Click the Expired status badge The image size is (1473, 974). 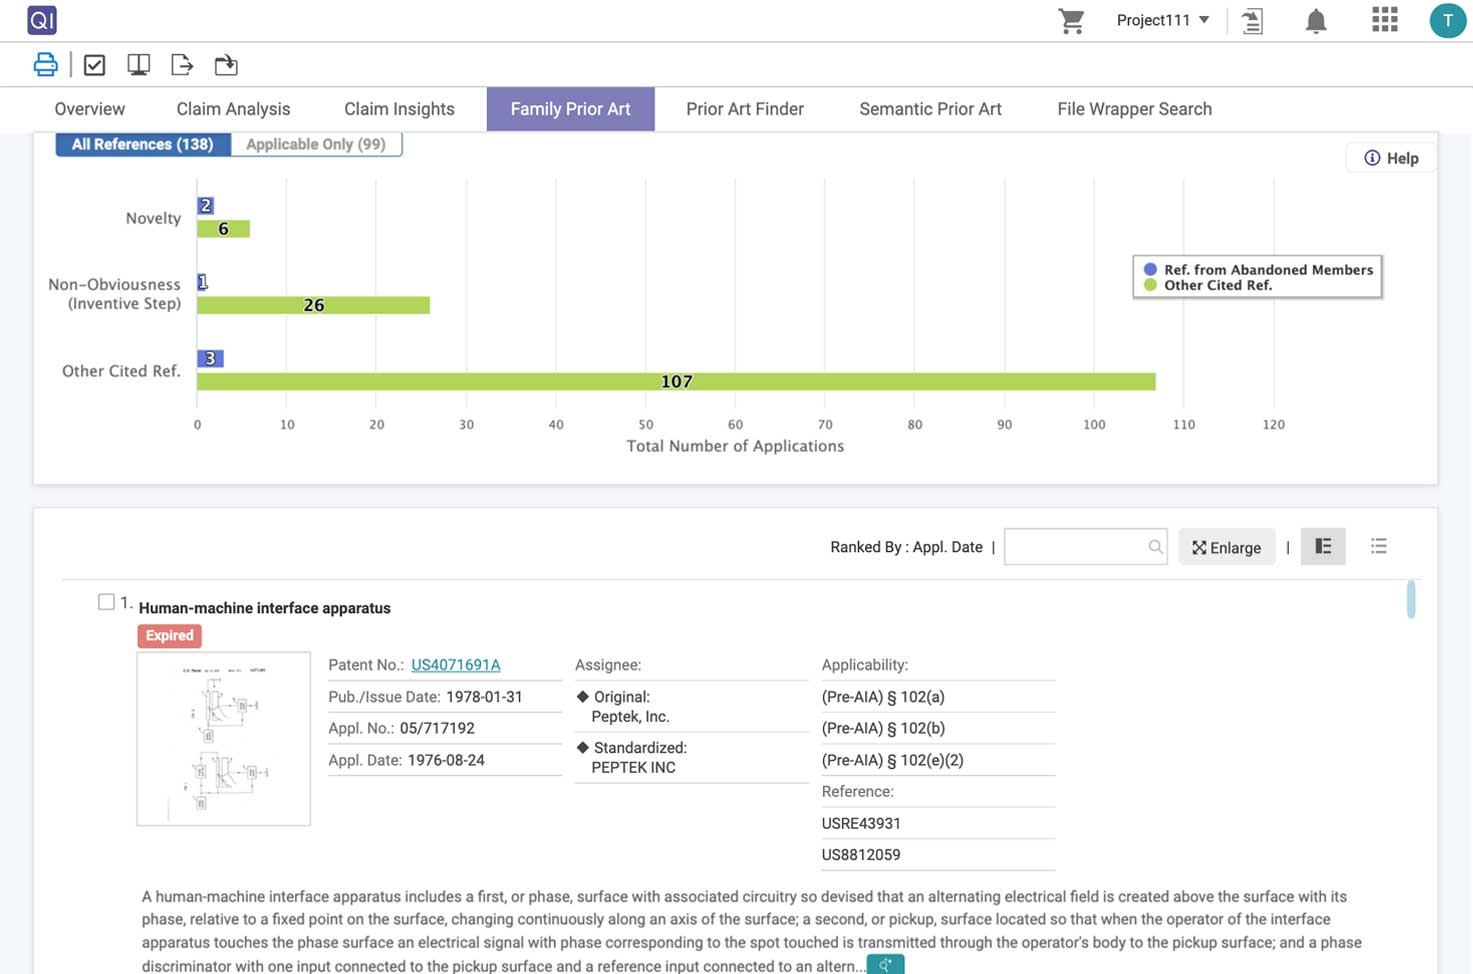pos(169,636)
